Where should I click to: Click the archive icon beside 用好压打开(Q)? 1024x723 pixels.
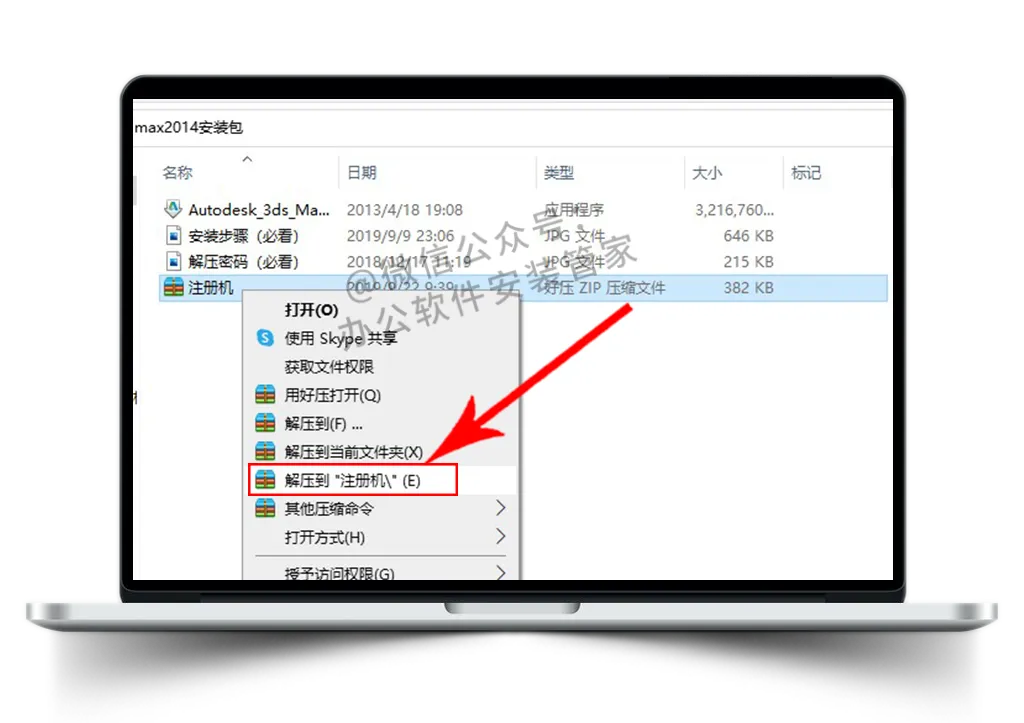(x=265, y=394)
